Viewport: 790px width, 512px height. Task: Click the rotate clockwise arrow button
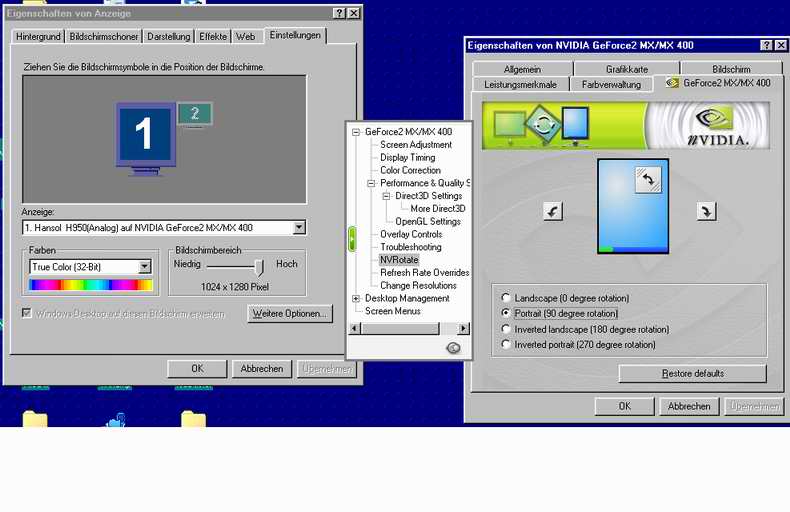(707, 211)
